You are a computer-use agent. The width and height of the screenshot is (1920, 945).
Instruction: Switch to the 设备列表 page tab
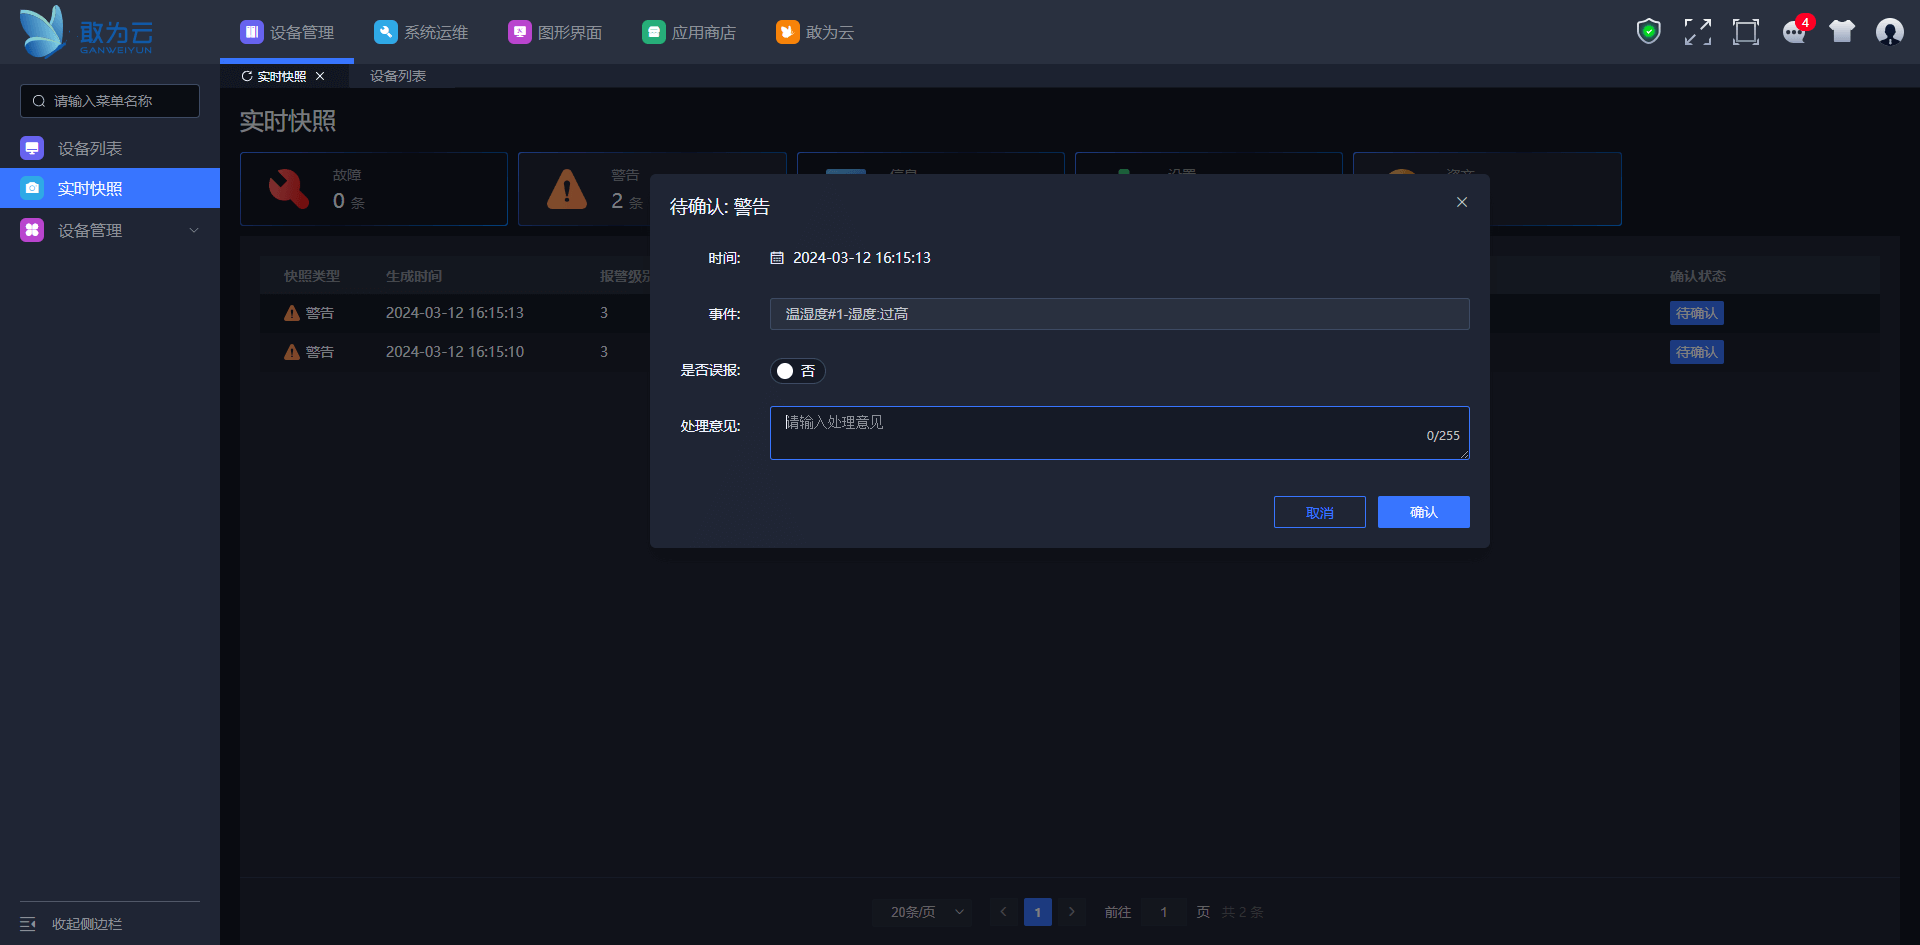pyautogui.click(x=398, y=76)
